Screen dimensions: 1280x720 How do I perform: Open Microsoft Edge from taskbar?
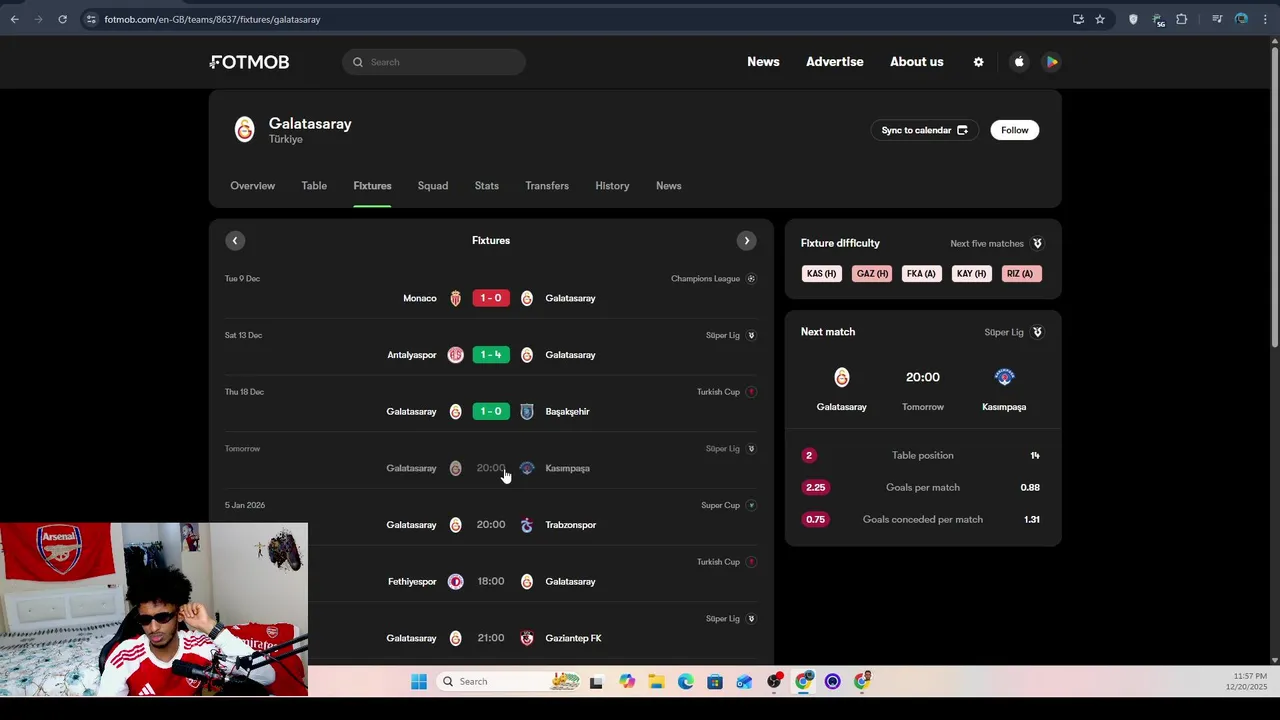coord(685,682)
